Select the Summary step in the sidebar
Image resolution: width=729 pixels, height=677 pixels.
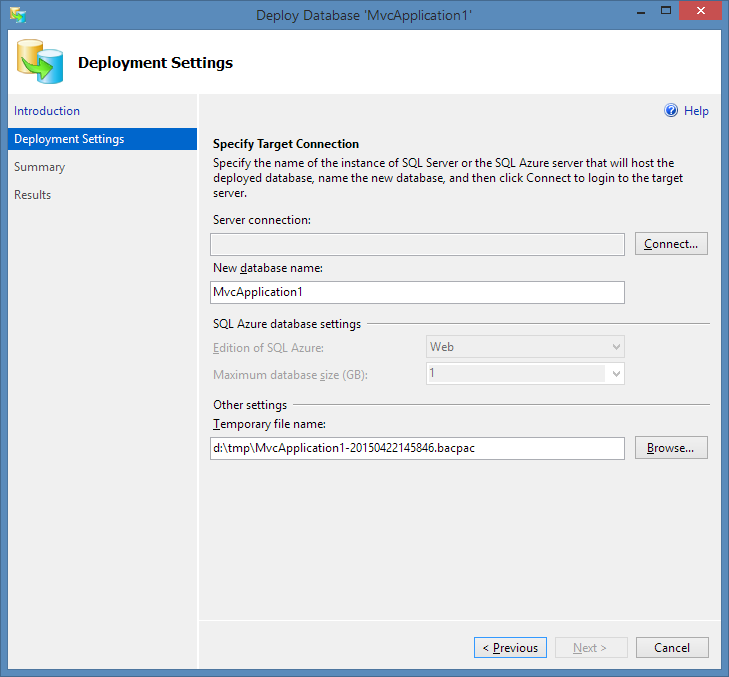tap(39, 167)
